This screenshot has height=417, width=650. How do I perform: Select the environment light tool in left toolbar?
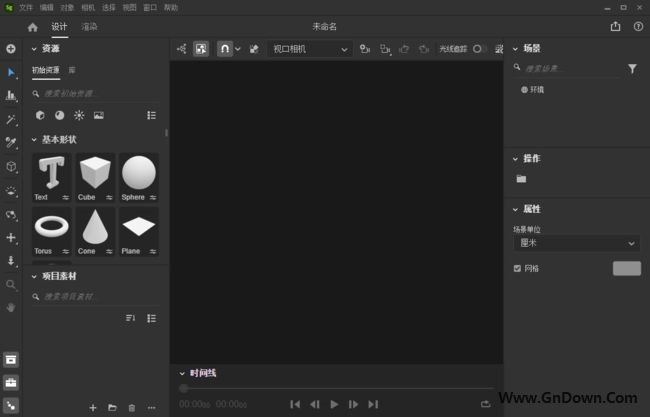(11, 191)
